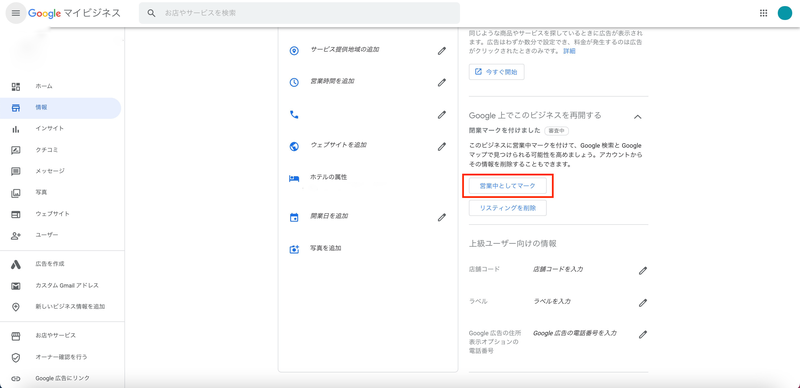Open ウェブサイト in the sidebar
Screen dimensions: 800x388
(x=61, y=214)
